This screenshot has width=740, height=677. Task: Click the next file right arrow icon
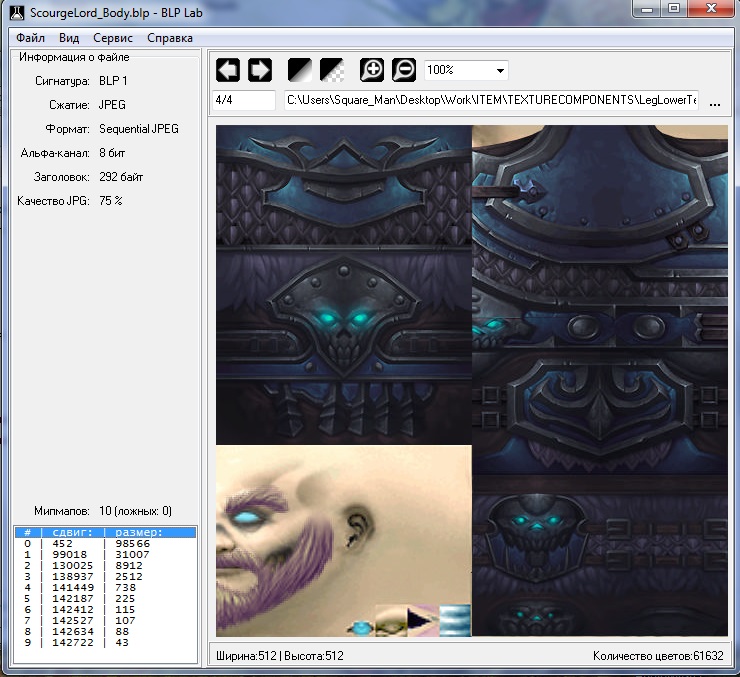point(260,70)
